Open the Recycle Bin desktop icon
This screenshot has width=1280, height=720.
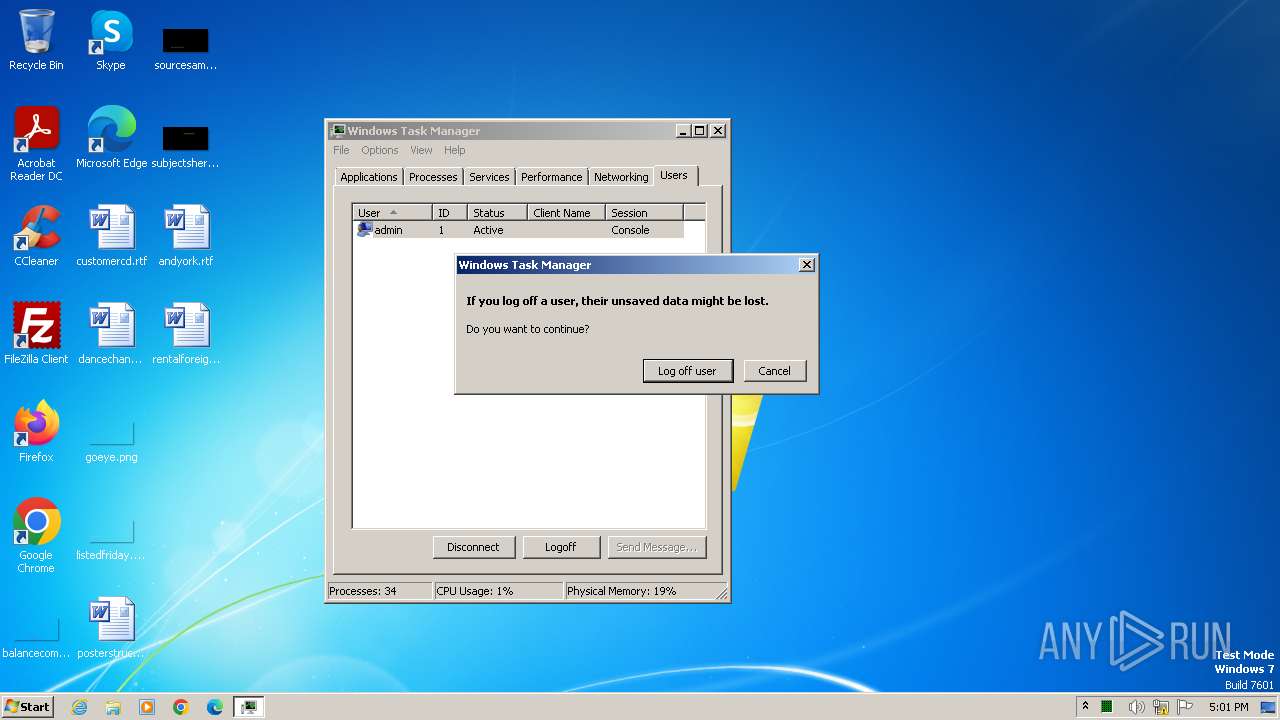click(36, 40)
